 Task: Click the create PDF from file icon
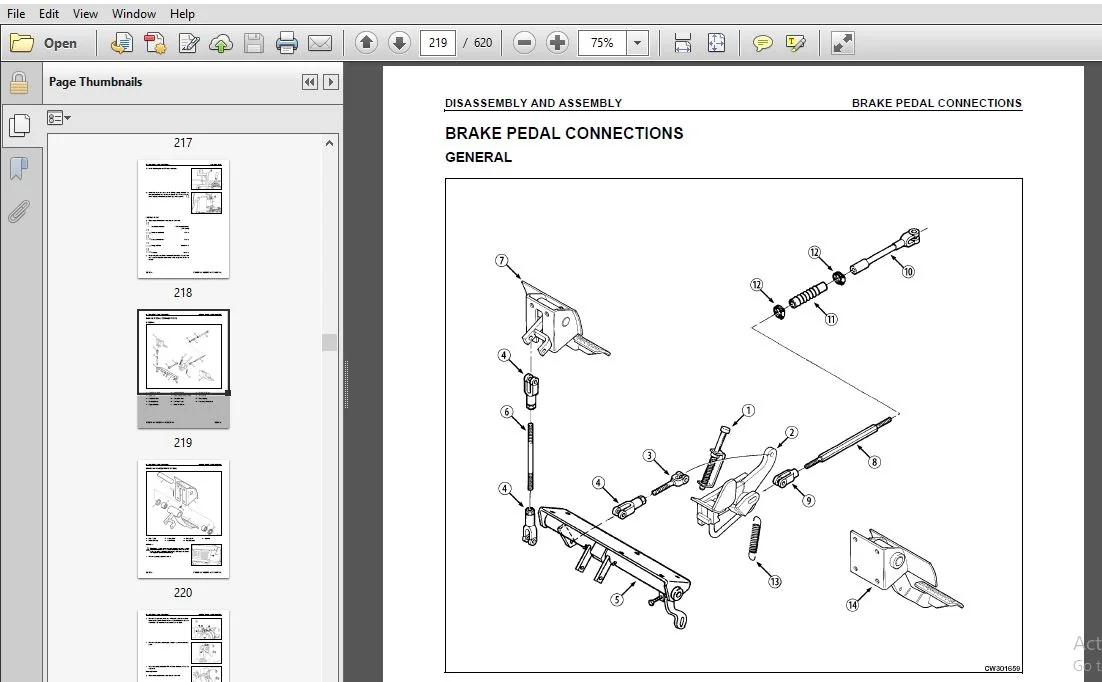(x=122, y=43)
